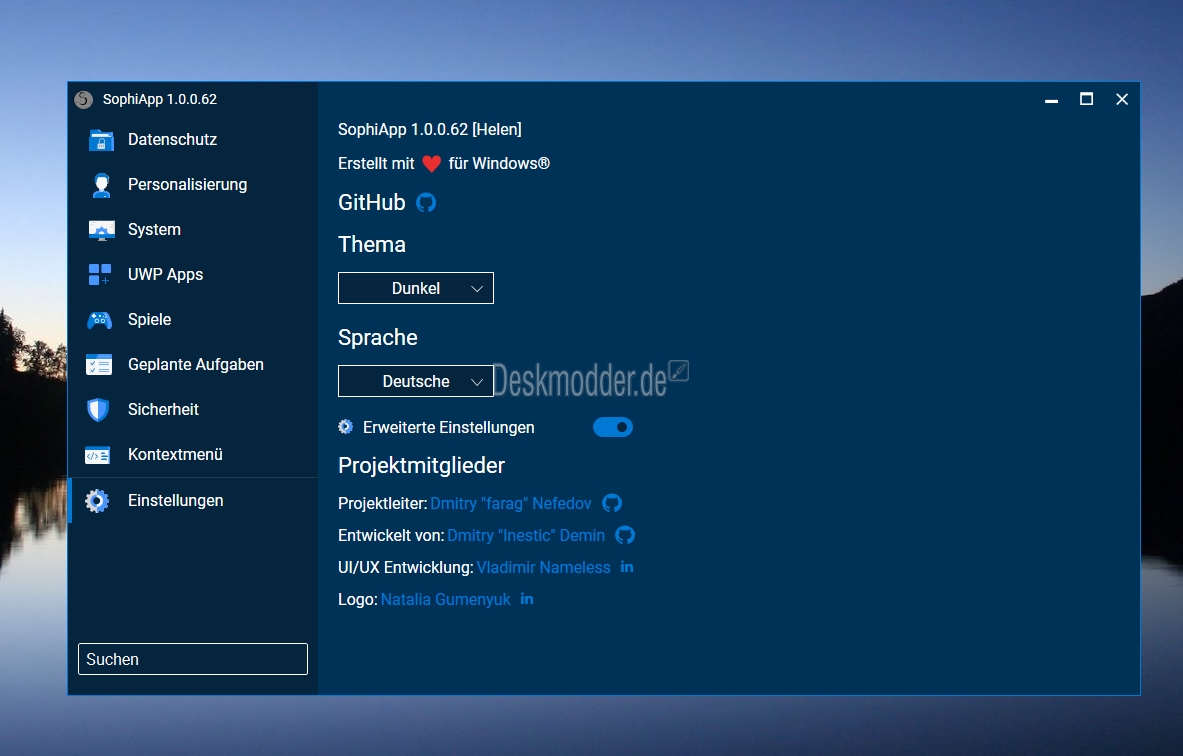Click the Datenschutz lock folder icon
Screen dimensions: 1183x756
pyautogui.click(x=101, y=140)
